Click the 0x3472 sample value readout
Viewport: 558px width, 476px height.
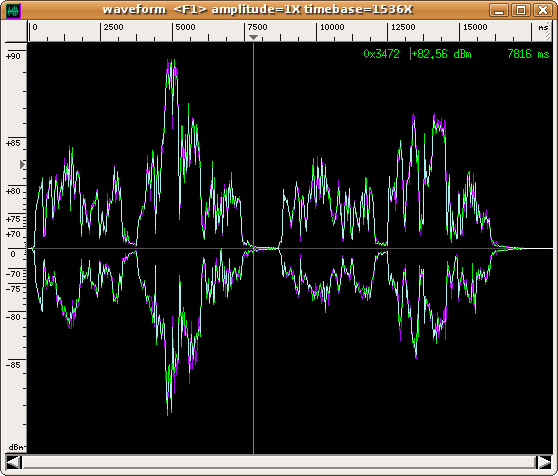381,54
